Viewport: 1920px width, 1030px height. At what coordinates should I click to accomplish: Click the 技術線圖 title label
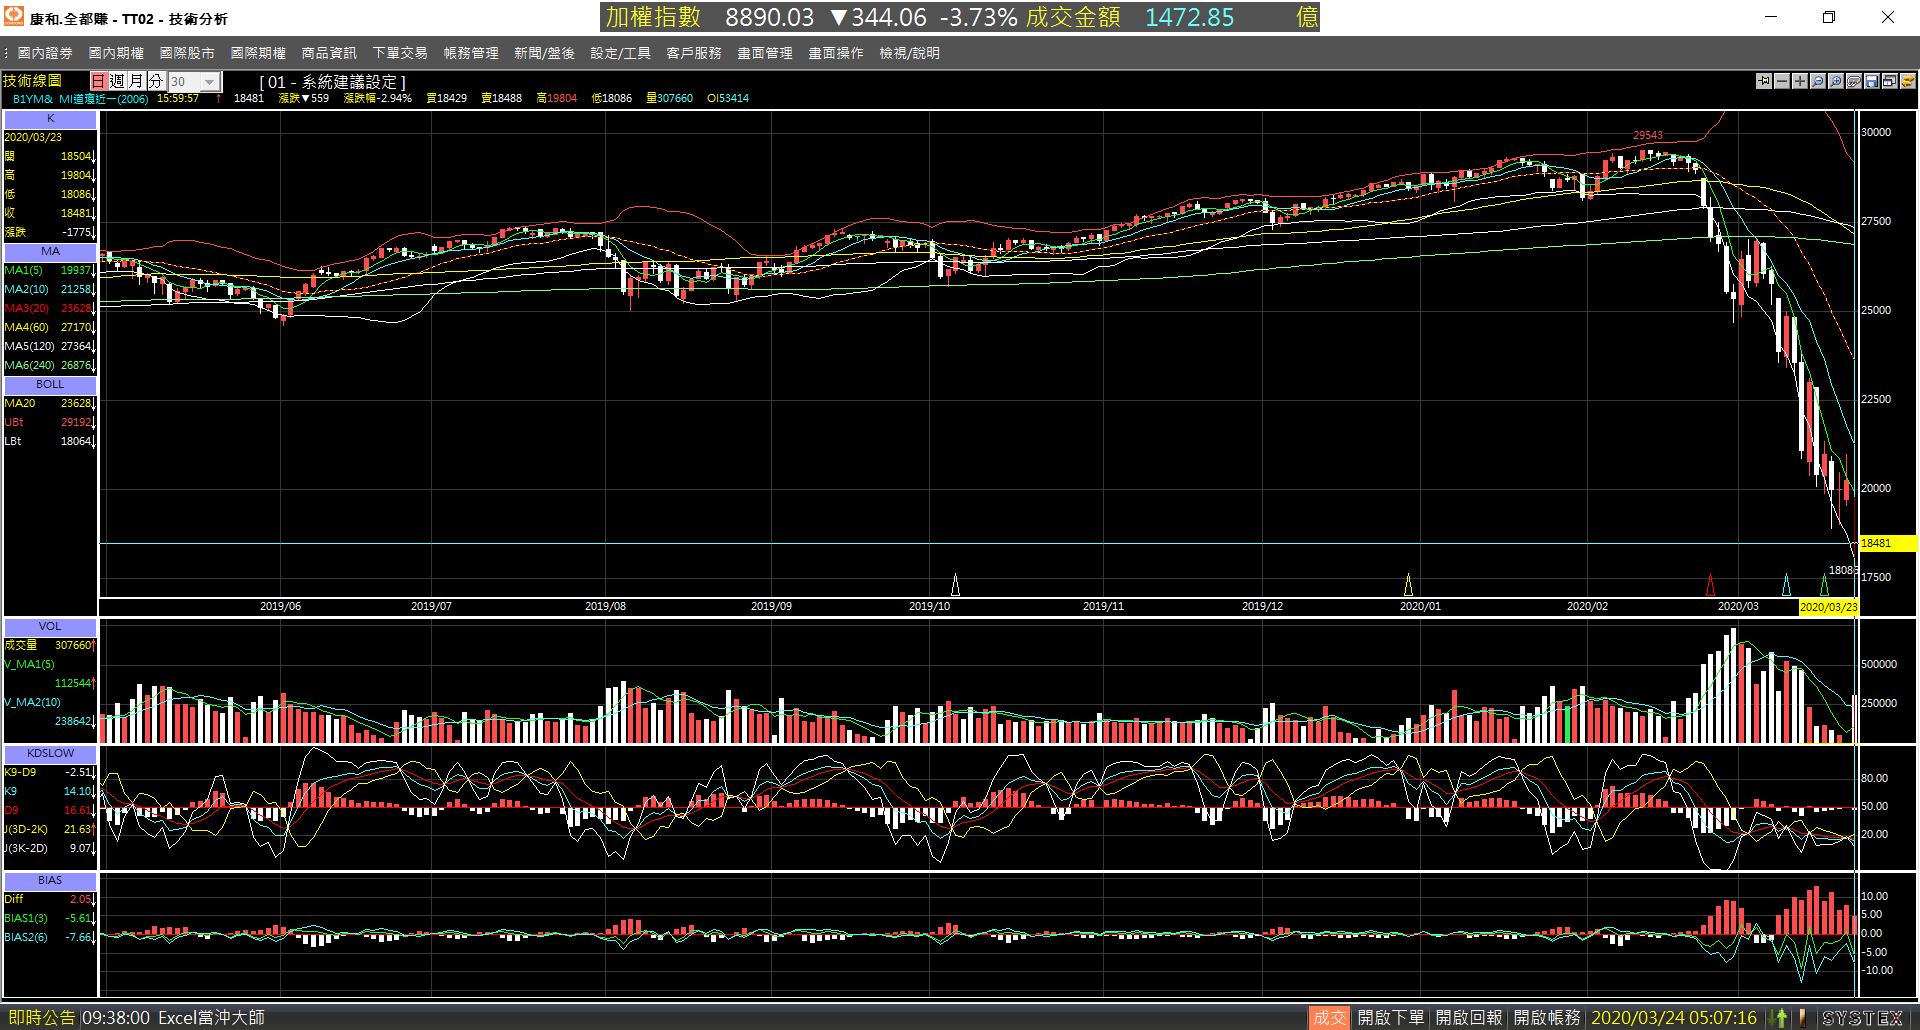(x=32, y=81)
